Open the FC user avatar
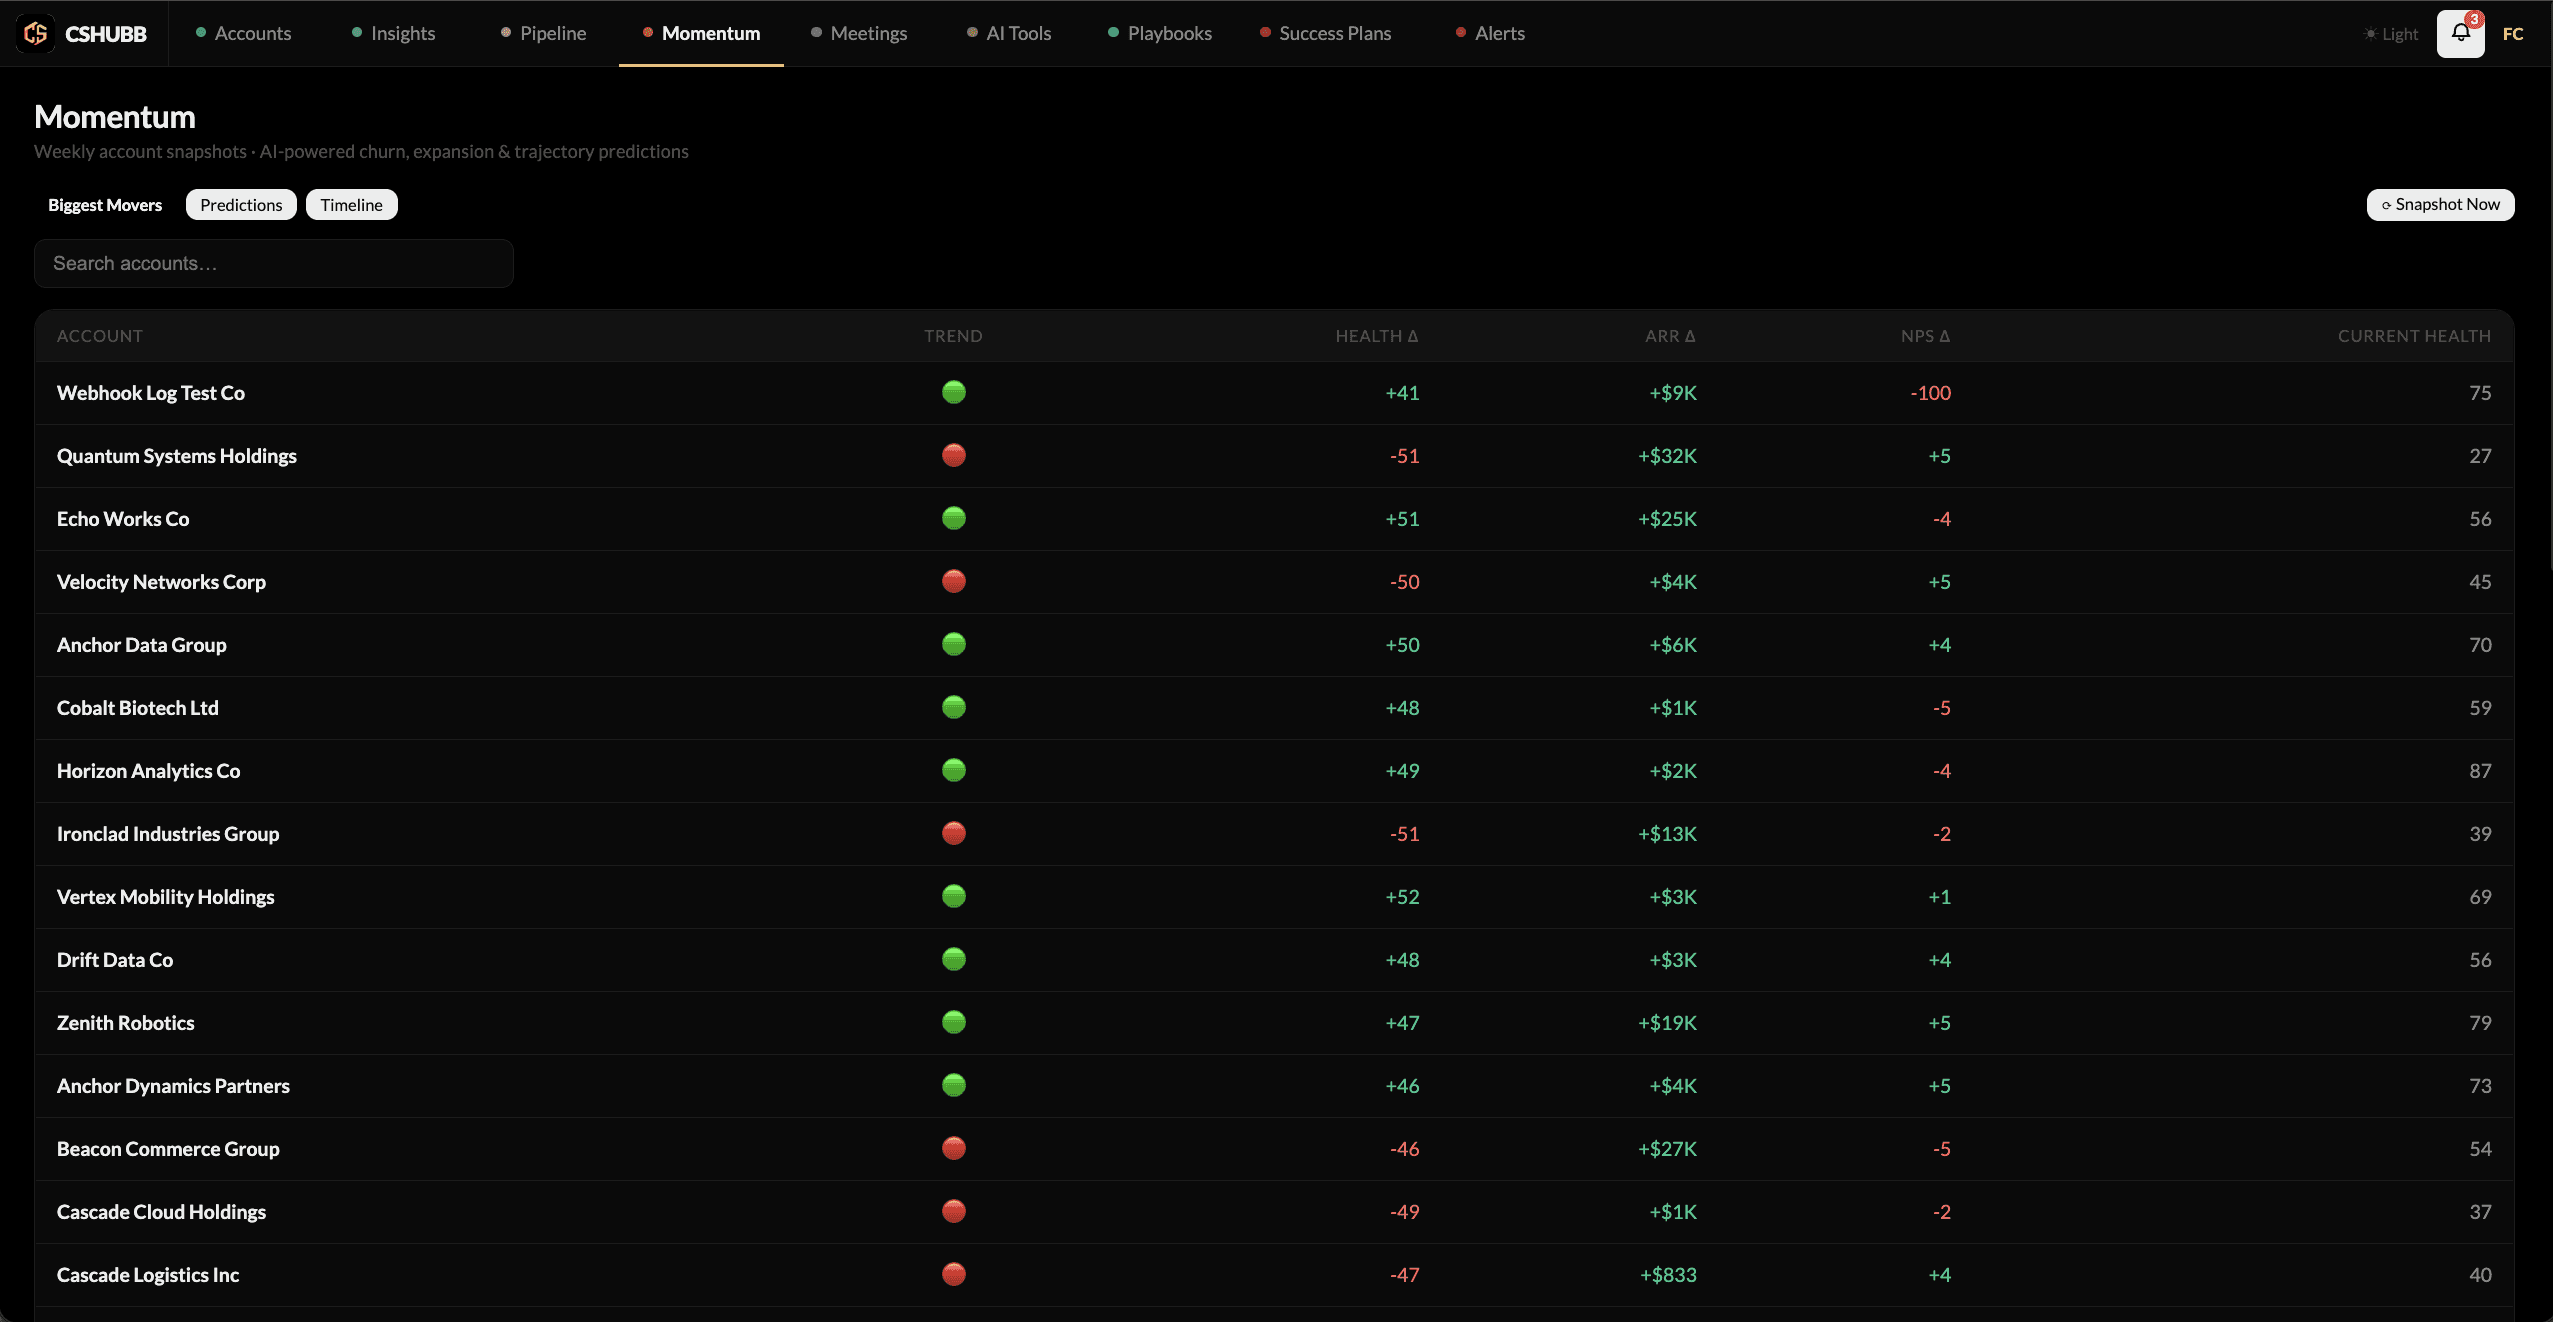Screen dimensions: 2553x1322 point(2513,34)
